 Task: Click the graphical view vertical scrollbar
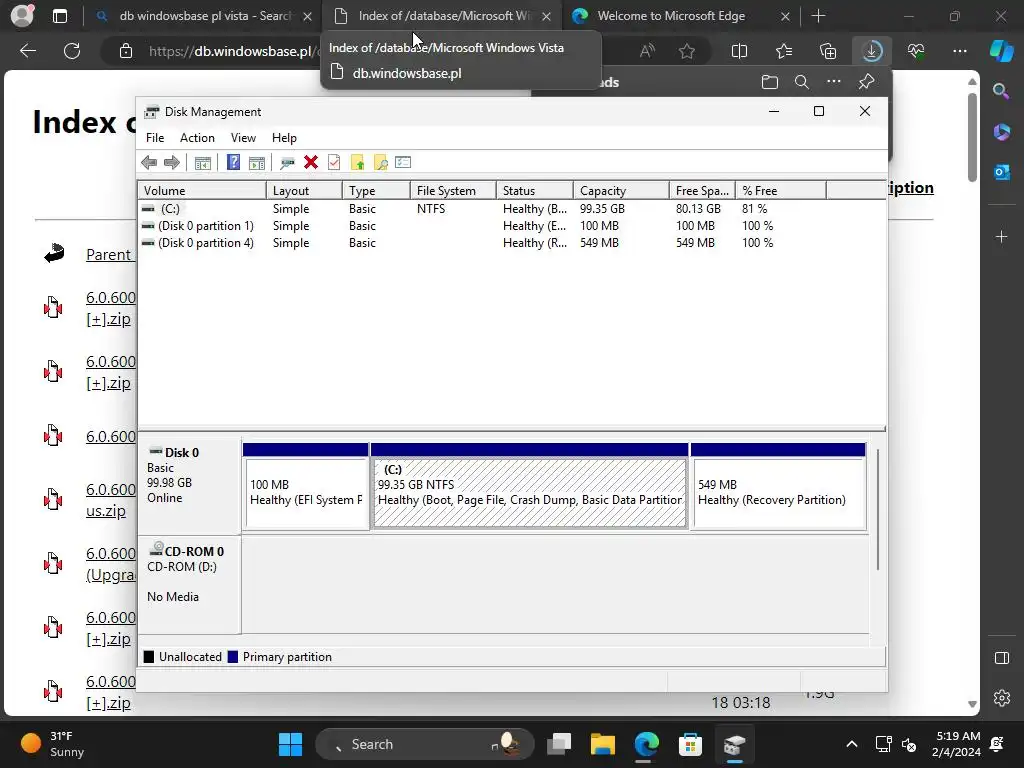(x=878, y=509)
